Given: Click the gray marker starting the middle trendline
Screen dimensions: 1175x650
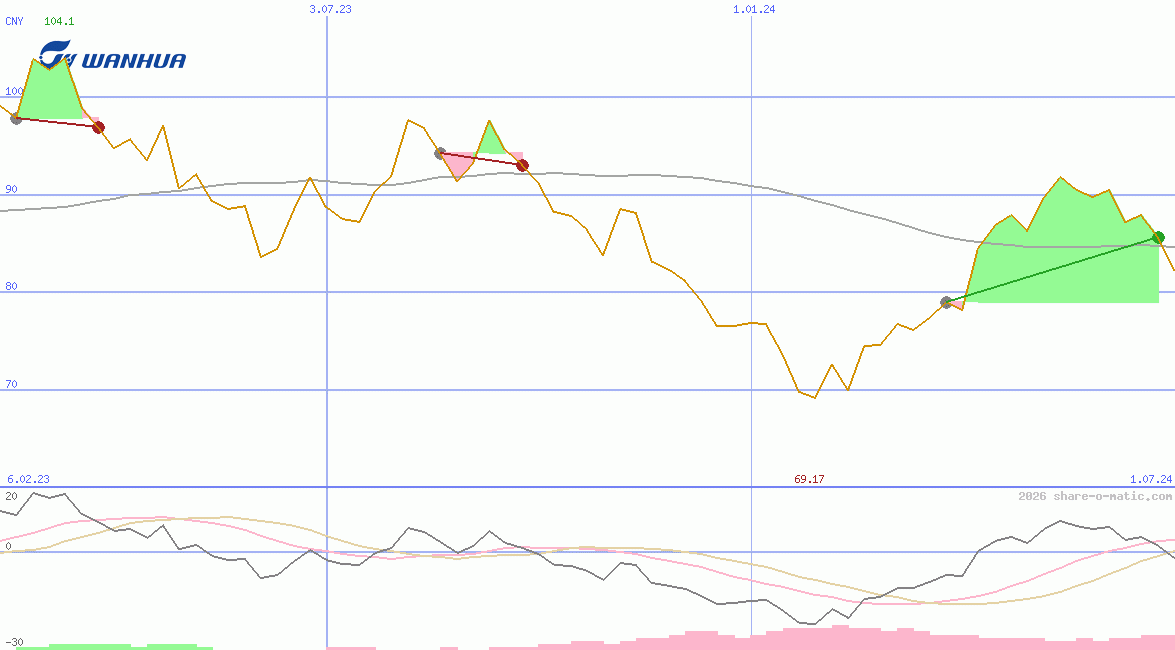Looking at the screenshot, I should point(438,154).
